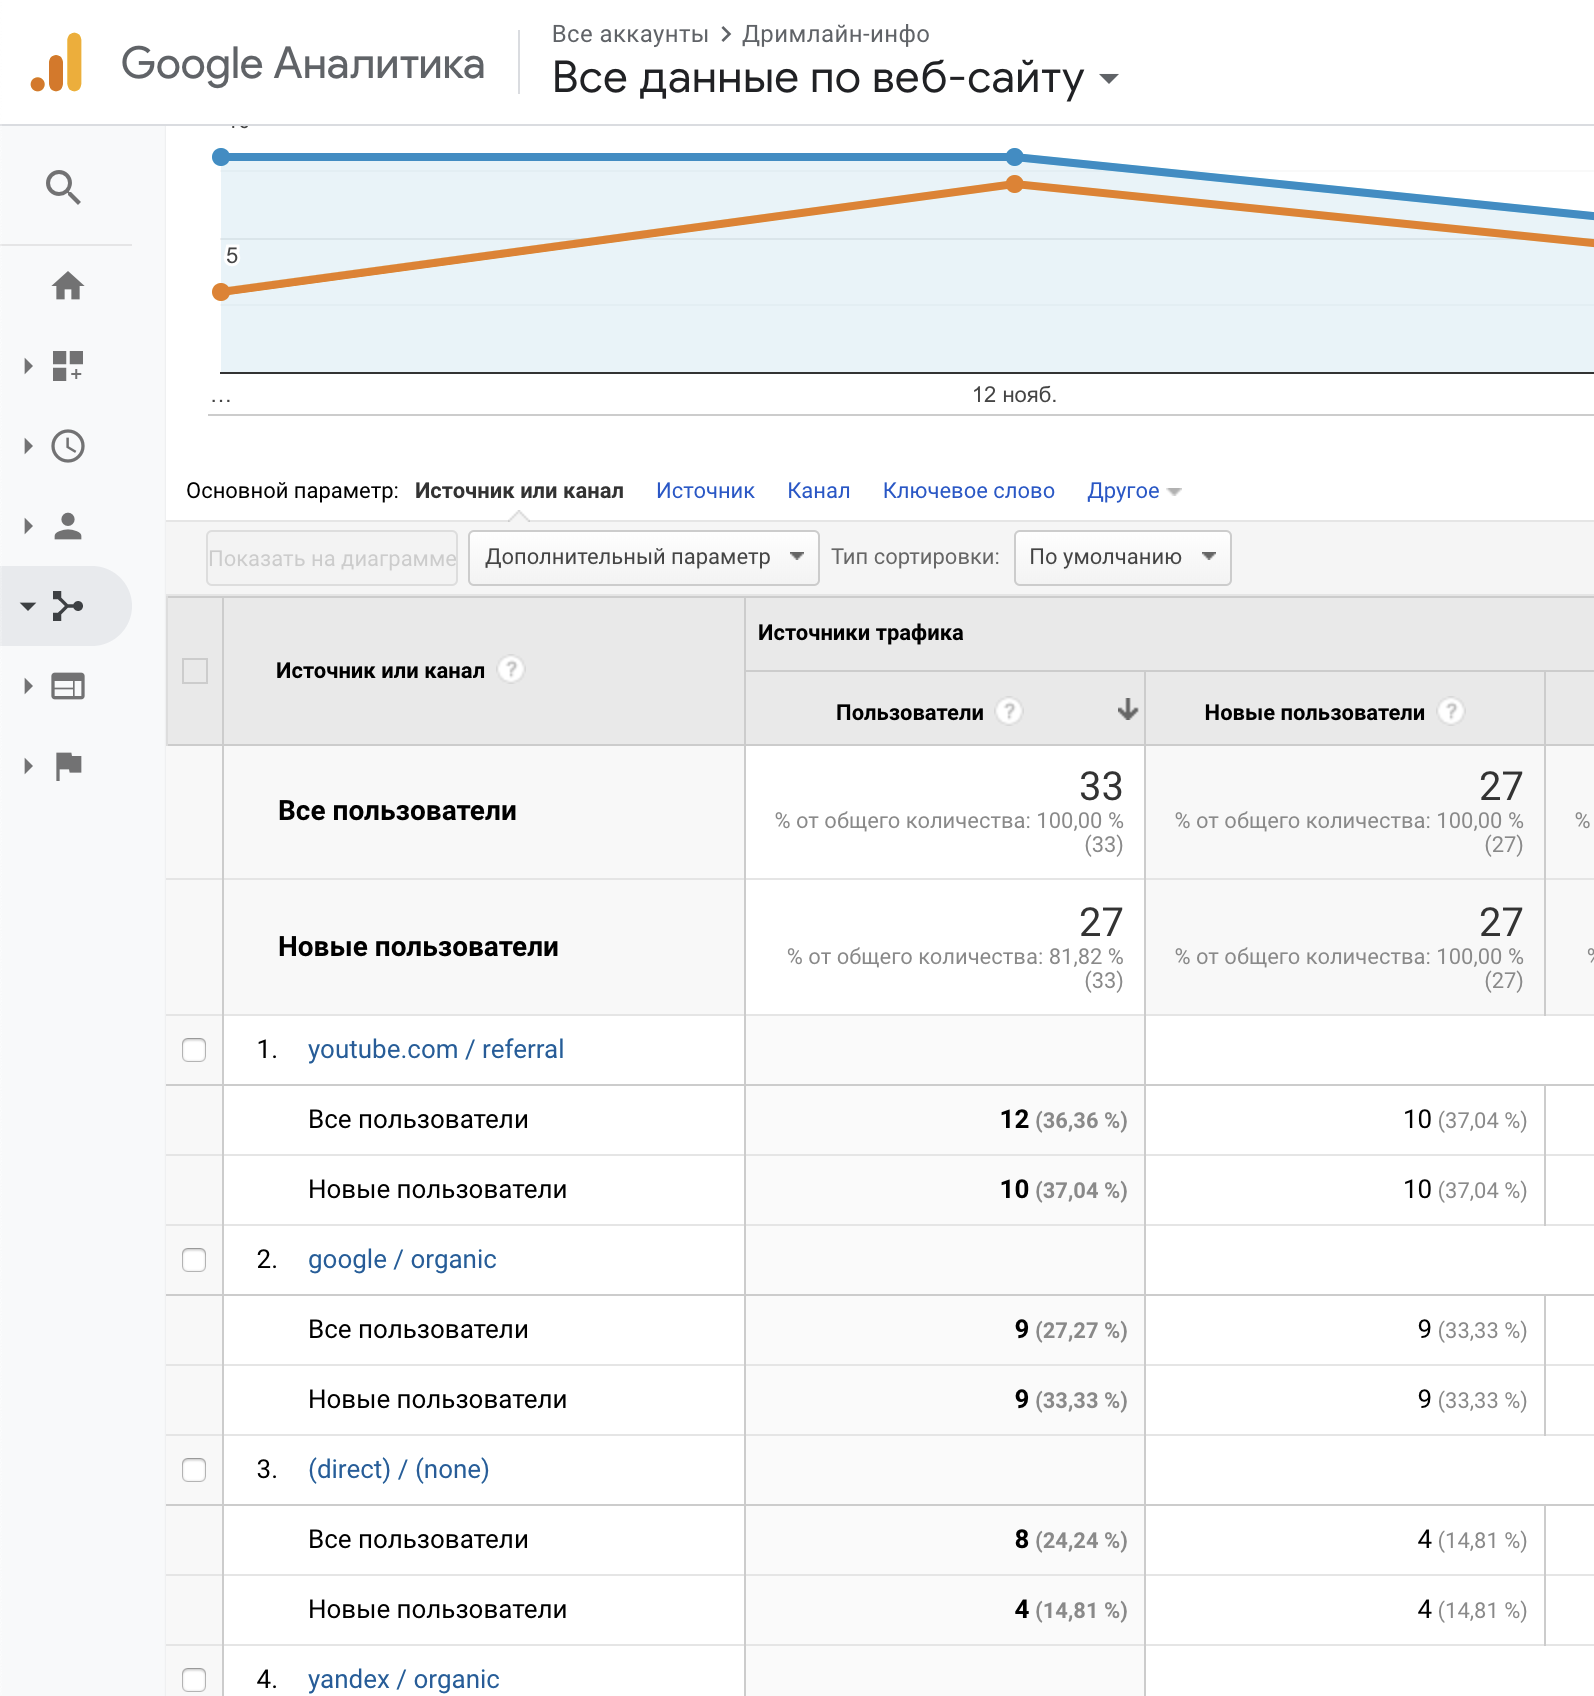Open the Audience person icon

(67, 526)
